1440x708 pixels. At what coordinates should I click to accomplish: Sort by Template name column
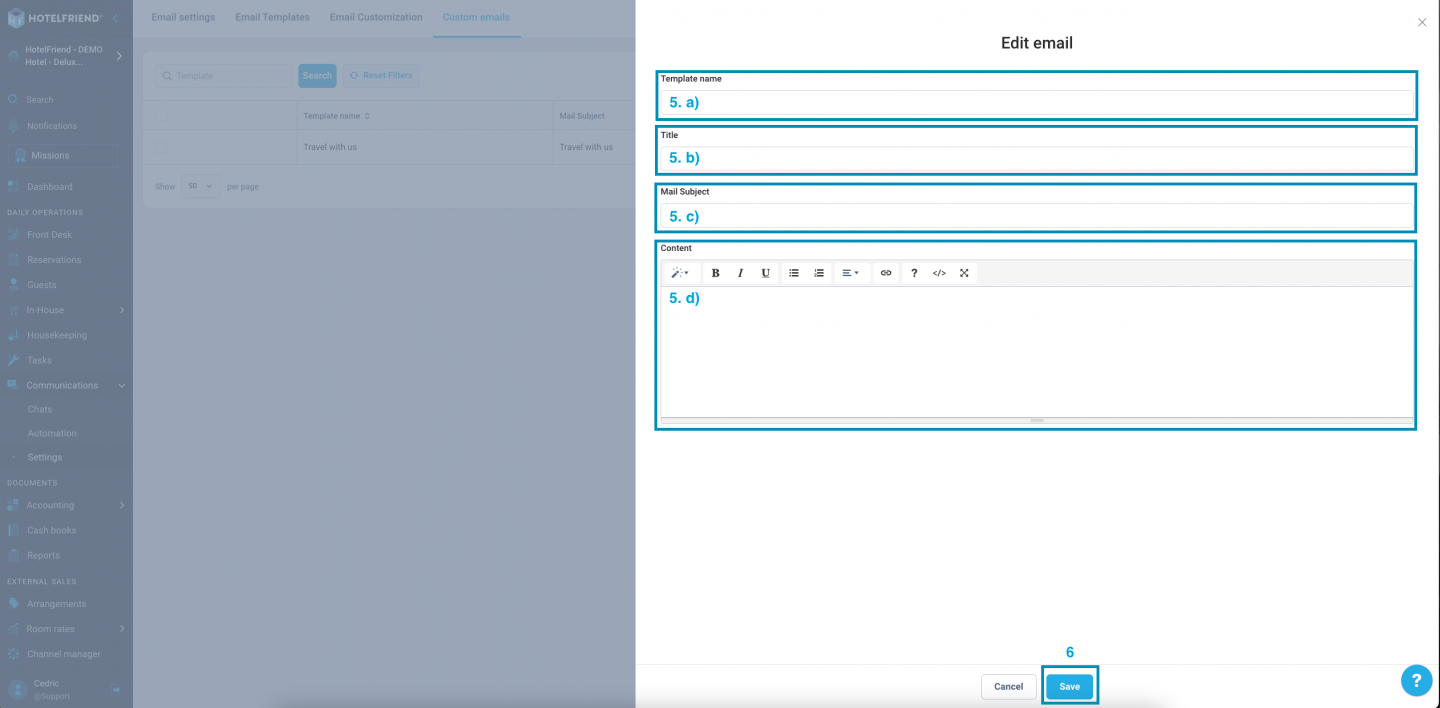pyautogui.click(x=336, y=116)
